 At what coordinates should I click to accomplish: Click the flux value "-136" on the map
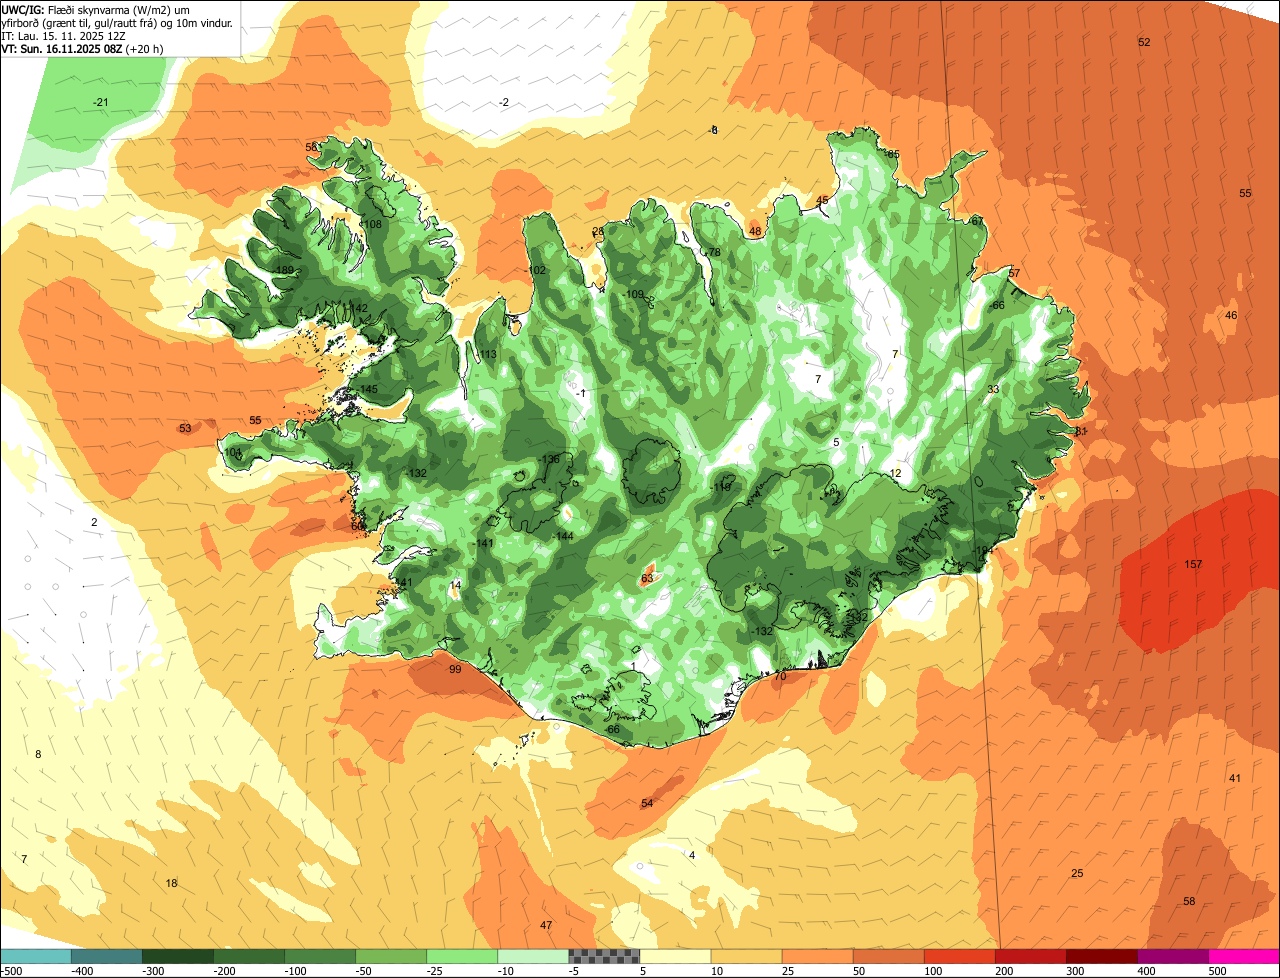point(549,460)
